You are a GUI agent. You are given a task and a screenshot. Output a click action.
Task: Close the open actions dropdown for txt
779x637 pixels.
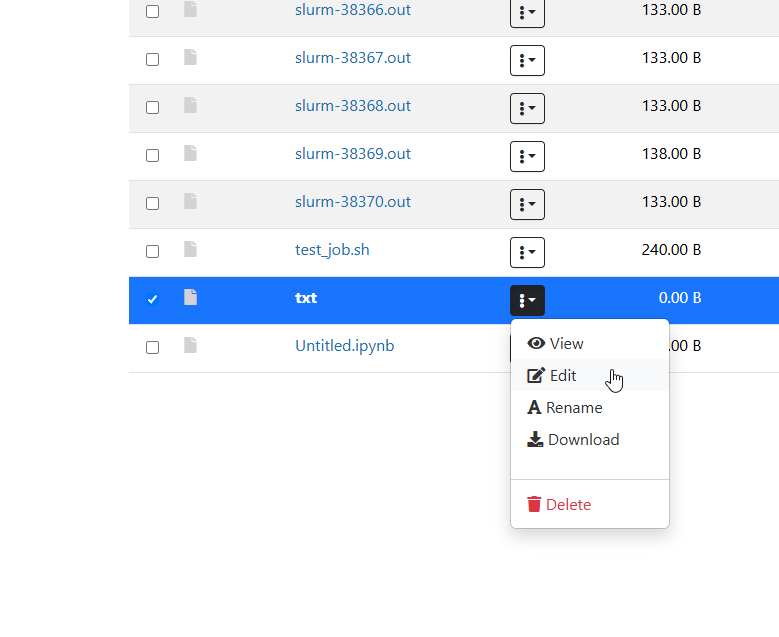point(527,300)
